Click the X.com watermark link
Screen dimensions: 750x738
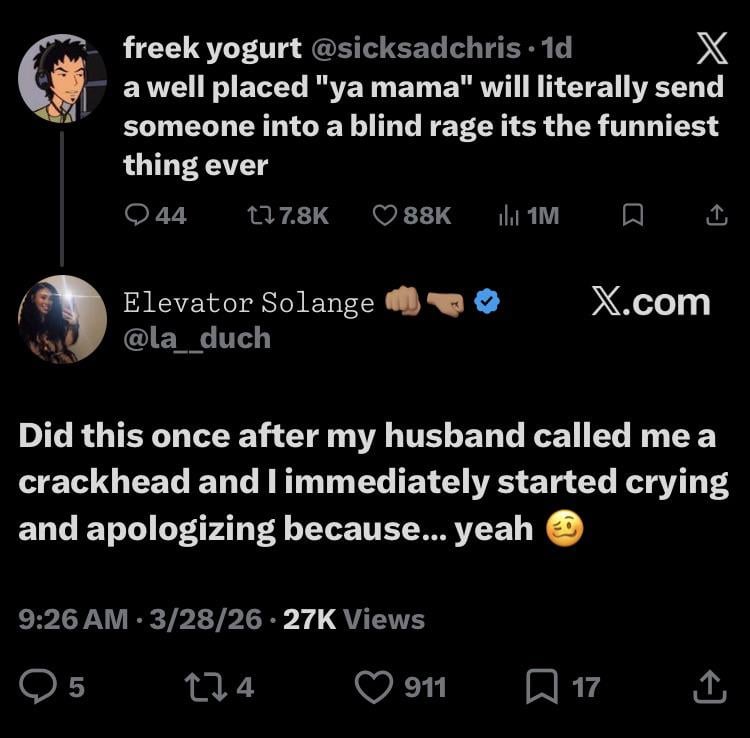[650, 302]
